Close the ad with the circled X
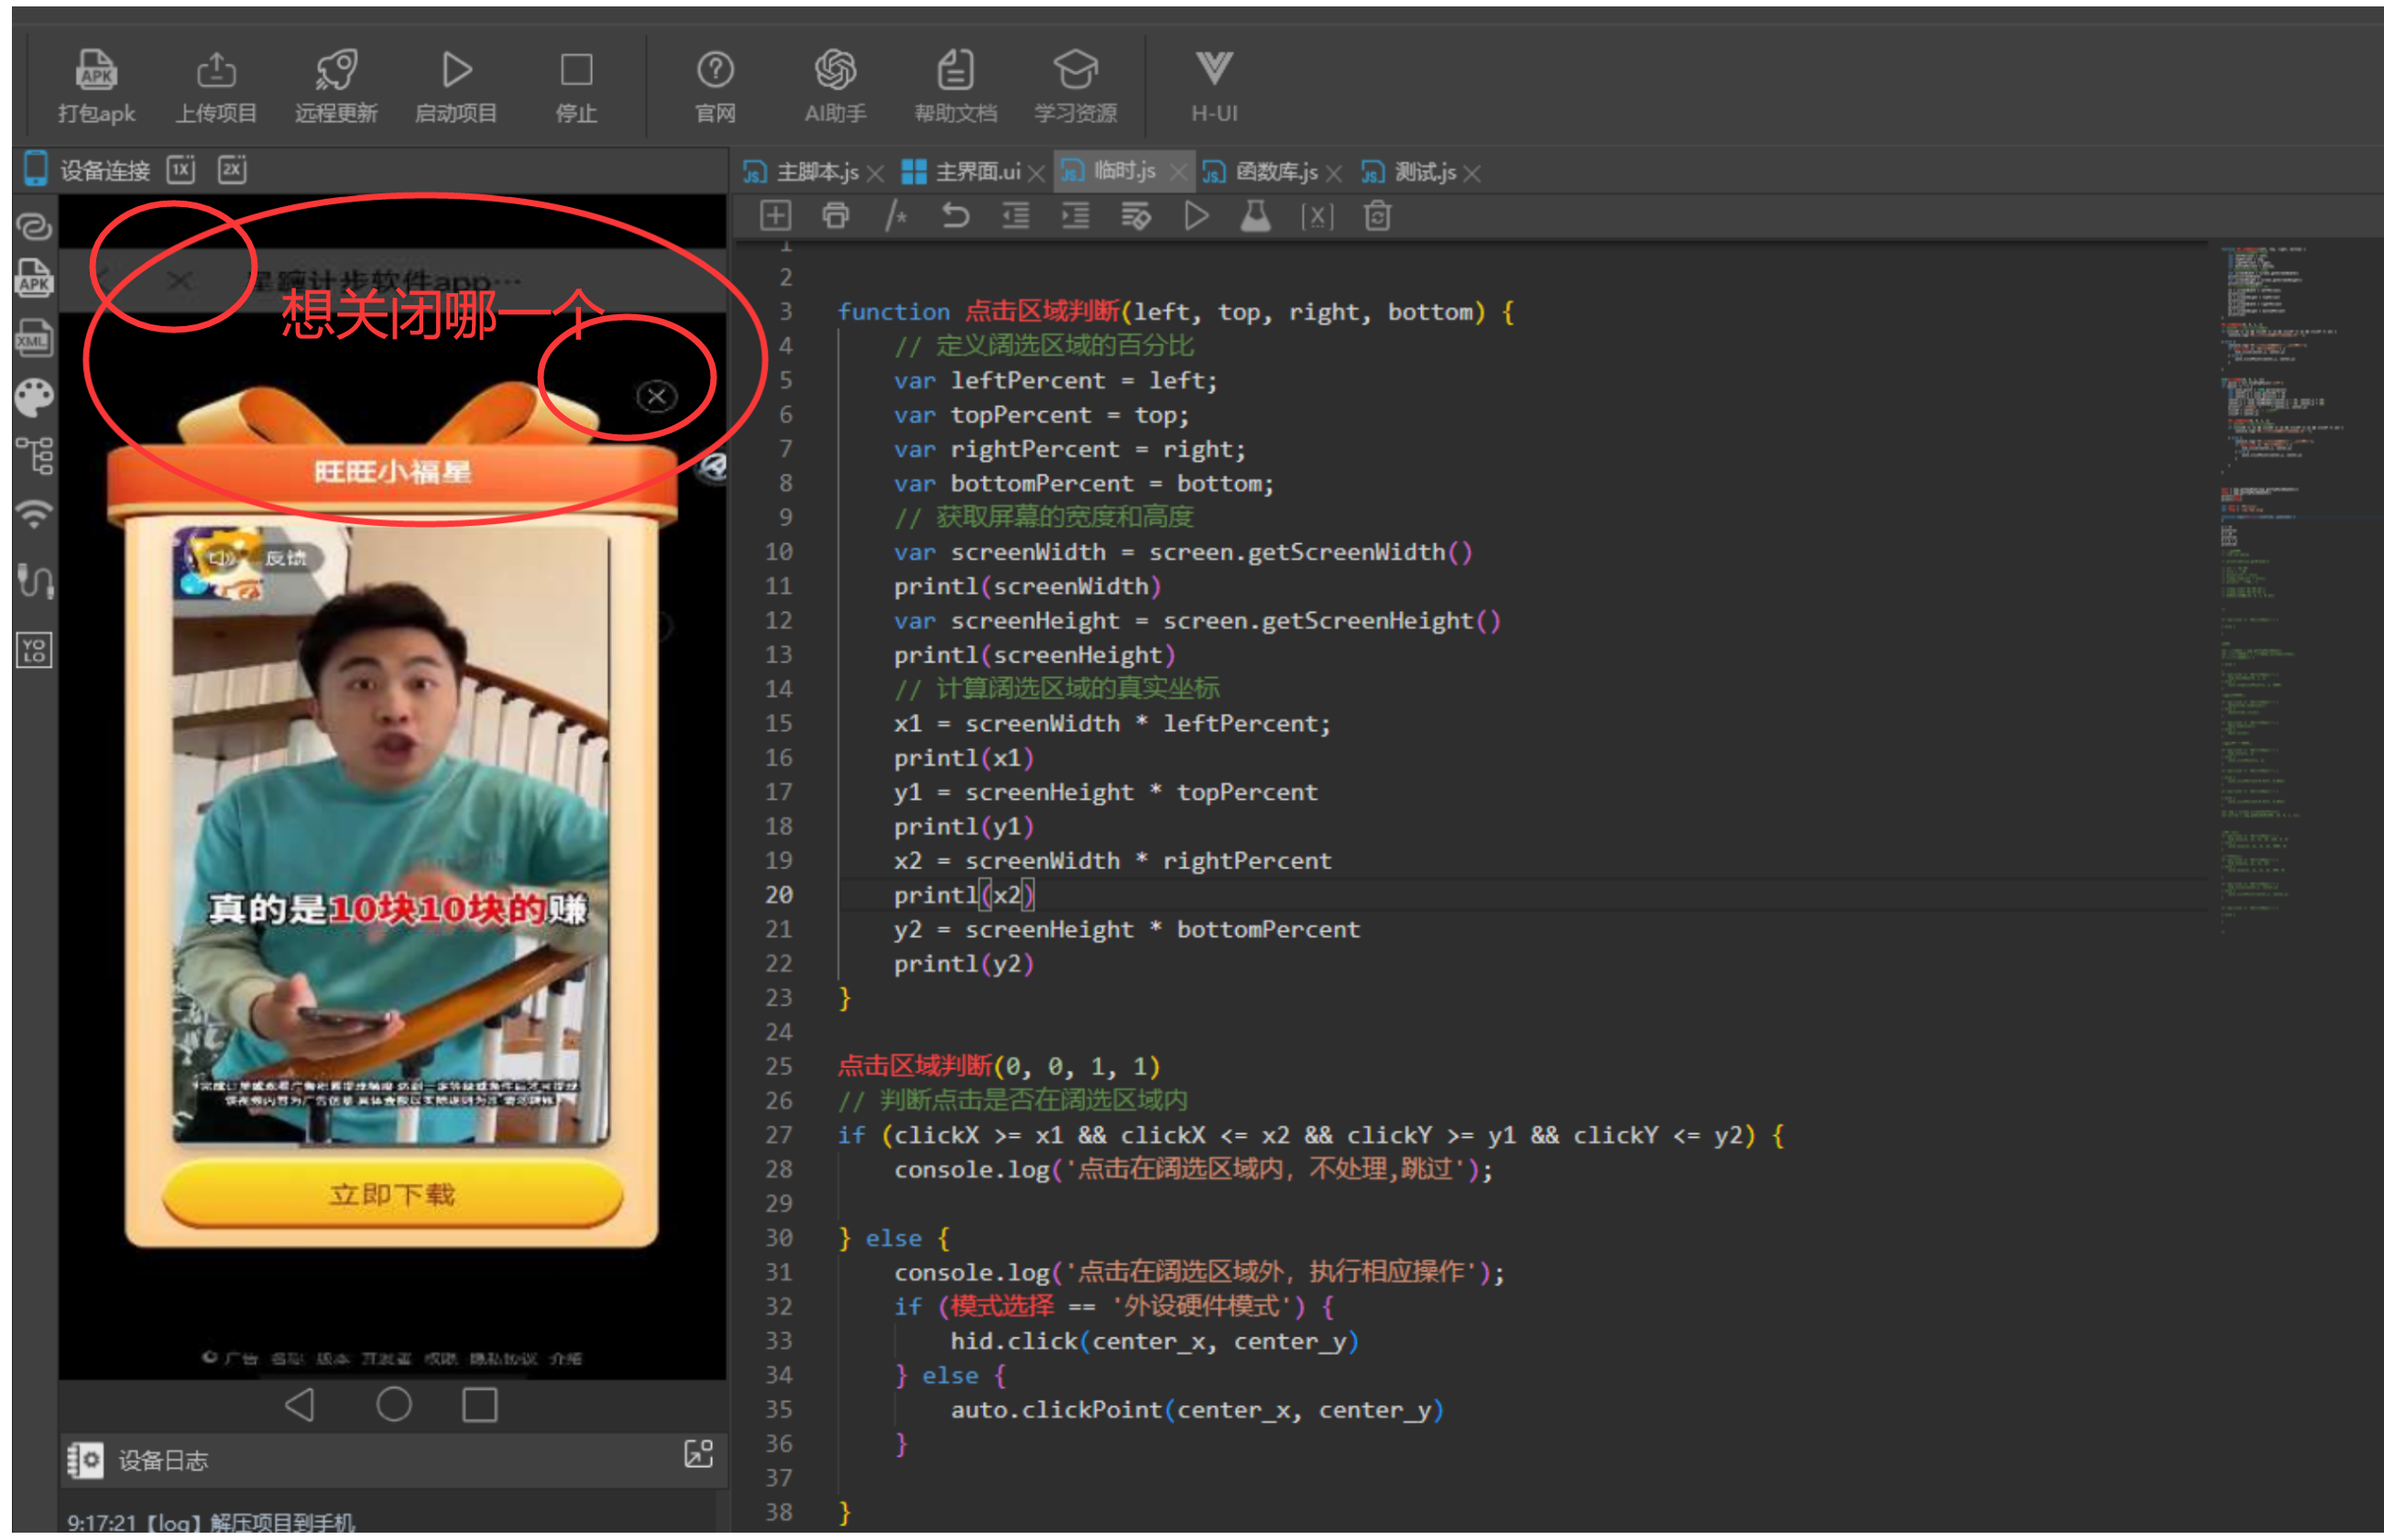The height and width of the screenshot is (1540, 2384). pos(657,397)
